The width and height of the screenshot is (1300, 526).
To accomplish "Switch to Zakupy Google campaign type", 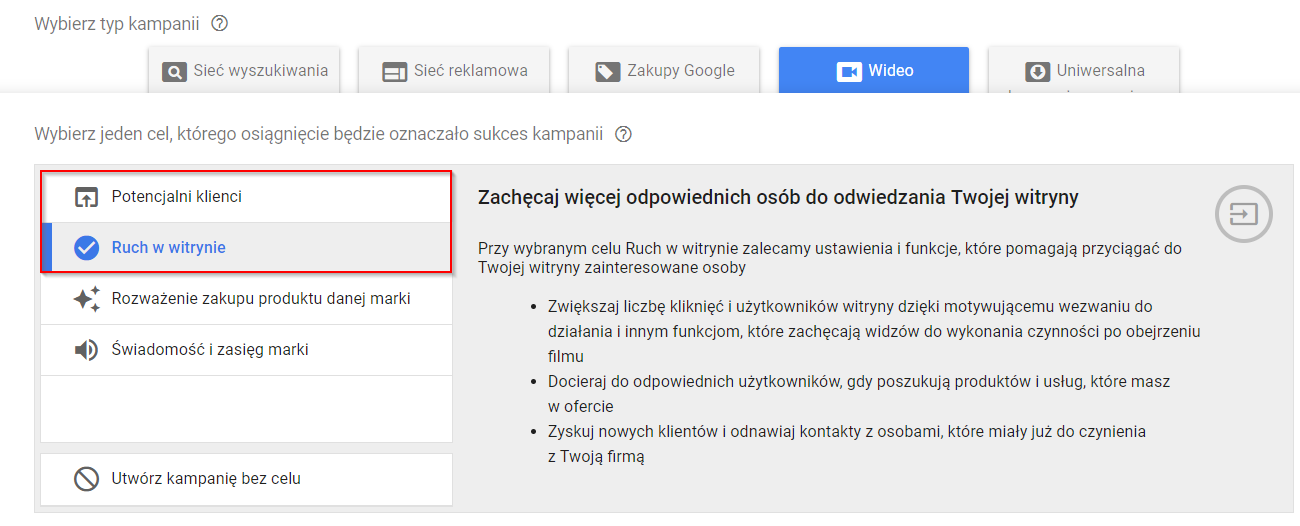I will coord(664,70).
